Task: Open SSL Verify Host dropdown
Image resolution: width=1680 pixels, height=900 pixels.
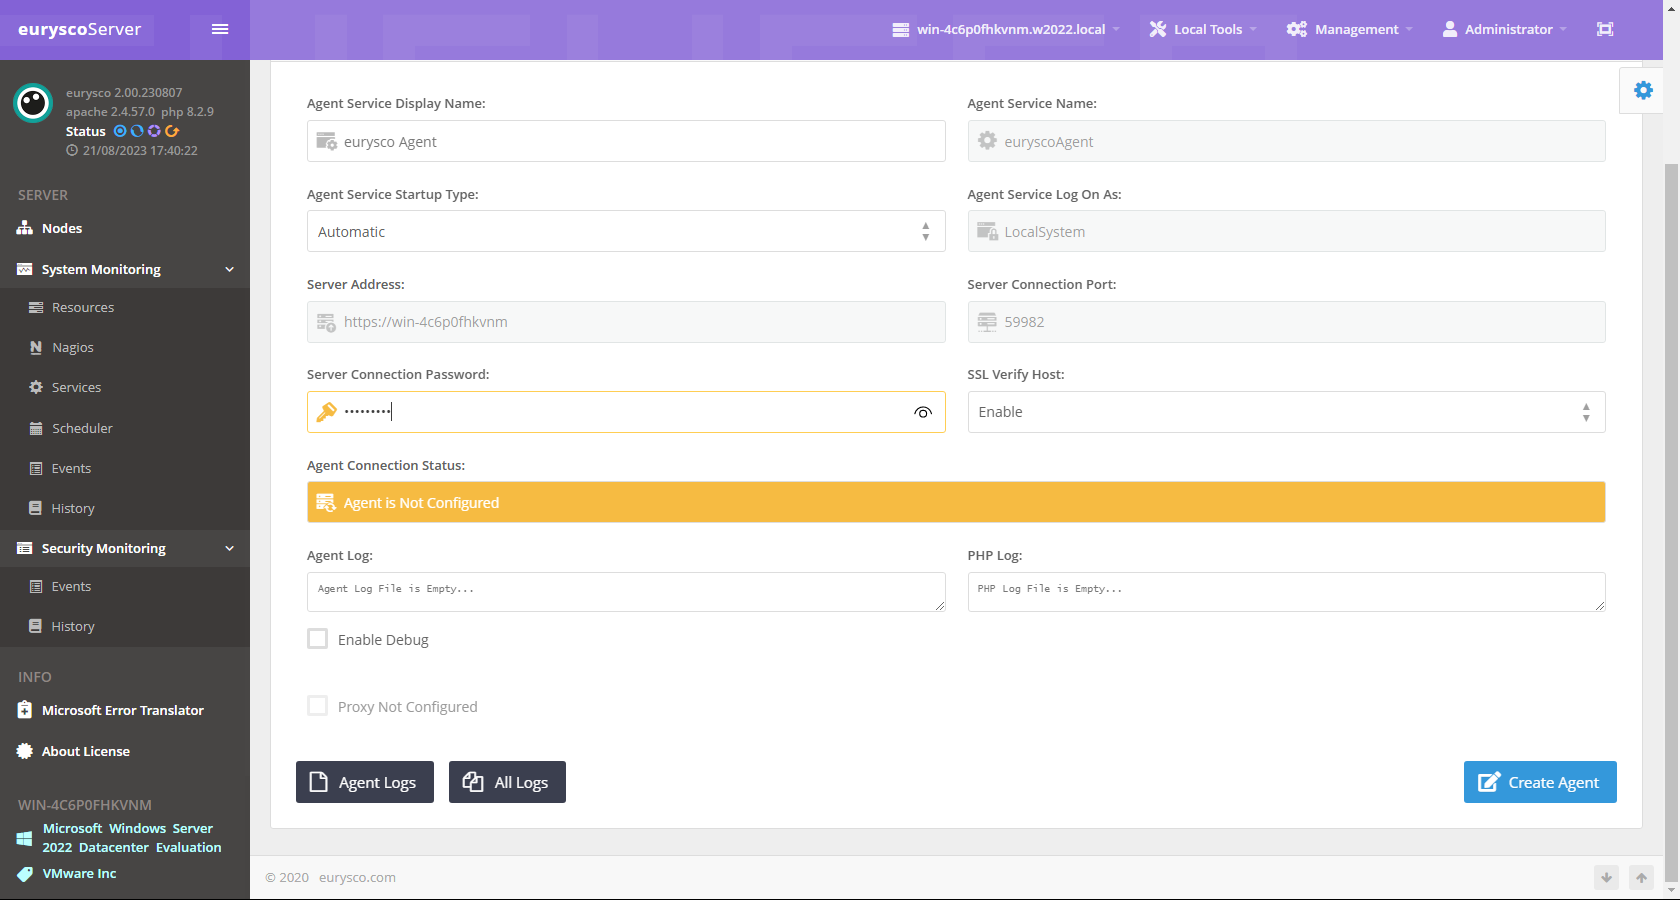Action: (x=1286, y=412)
